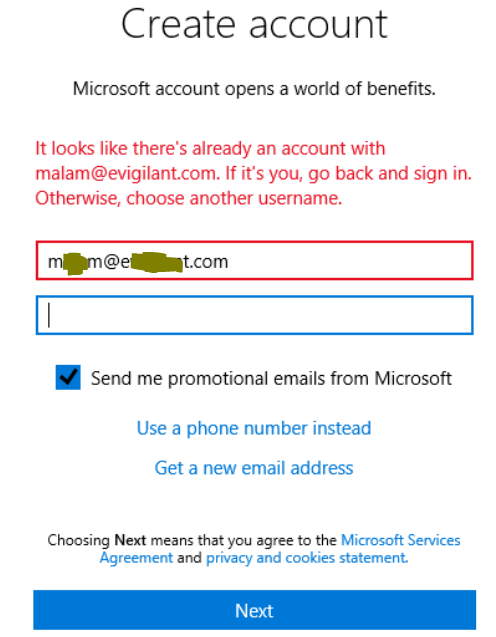Click the 'Send me promotional emails' label
The width and height of the screenshot is (496, 637).
click(x=271, y=378)
